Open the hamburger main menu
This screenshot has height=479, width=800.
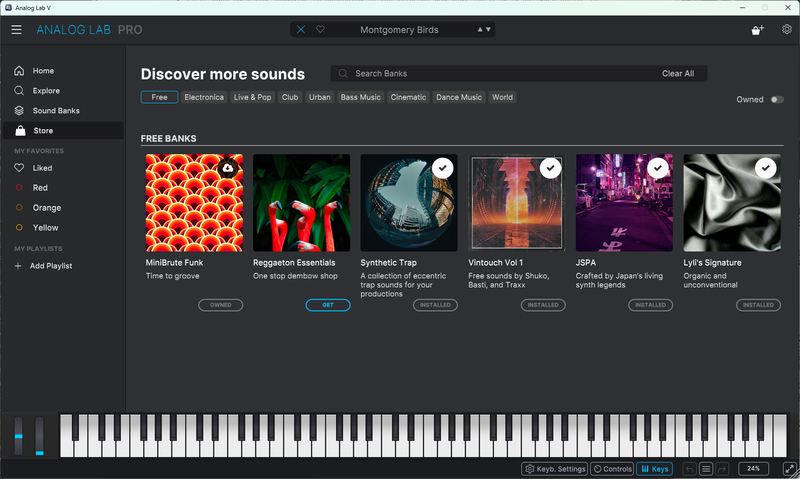pyautogui.click(x=16, y=30)
